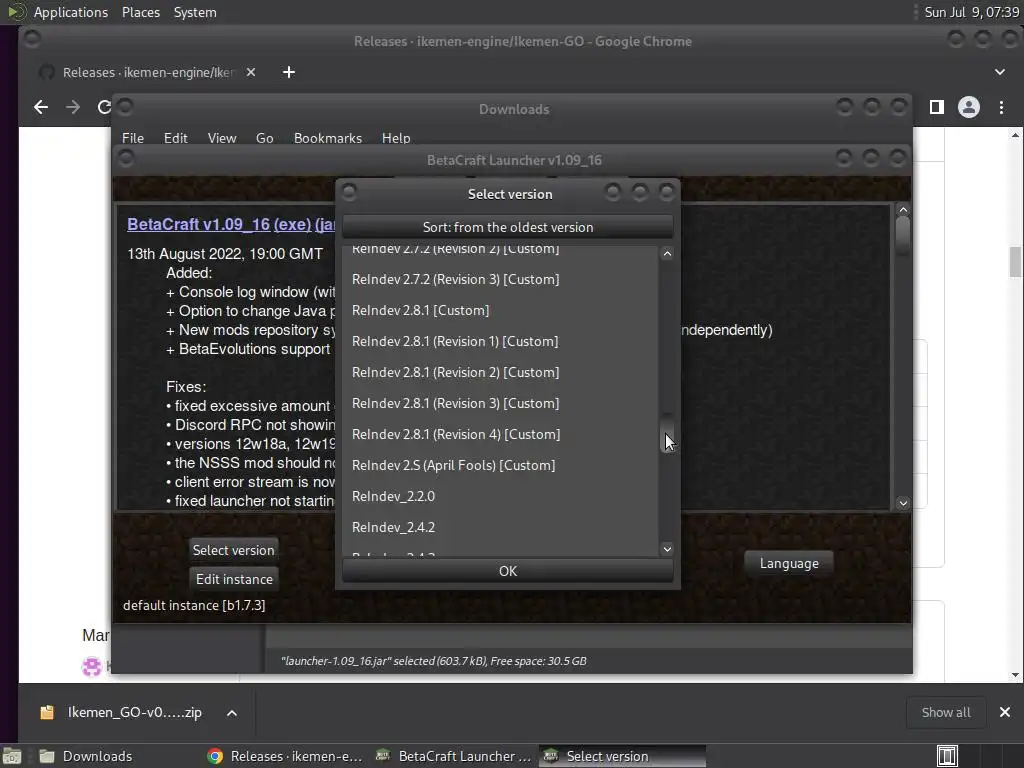Click changelog panel scroll down arrow

pos(903,503)
